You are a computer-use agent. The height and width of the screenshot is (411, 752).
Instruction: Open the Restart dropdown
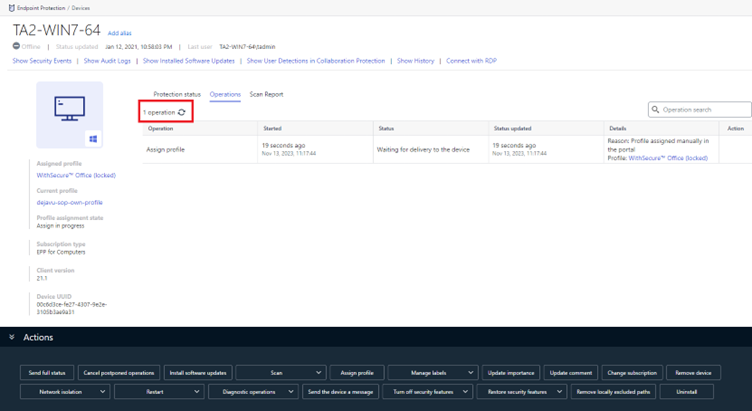point(159,392)
